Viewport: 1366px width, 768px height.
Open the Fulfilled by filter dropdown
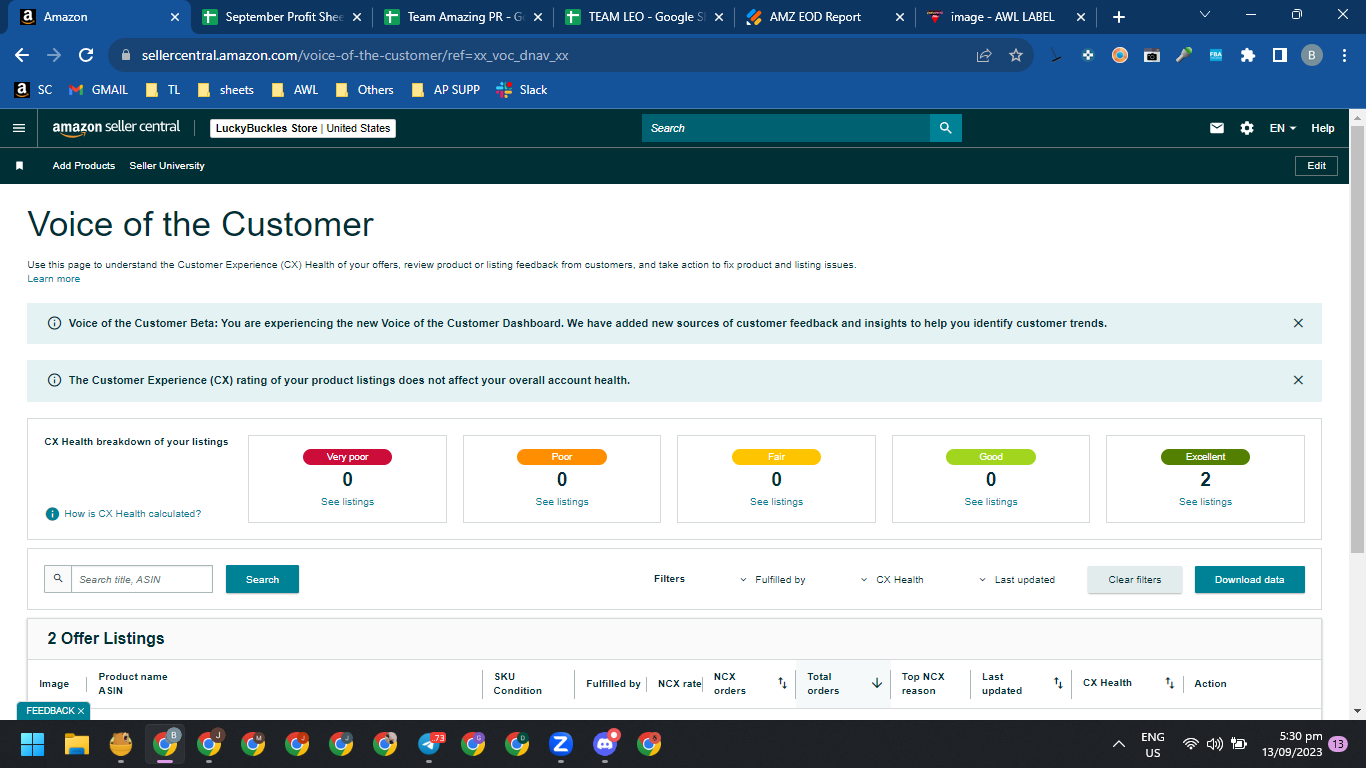[x=773, y=580]
